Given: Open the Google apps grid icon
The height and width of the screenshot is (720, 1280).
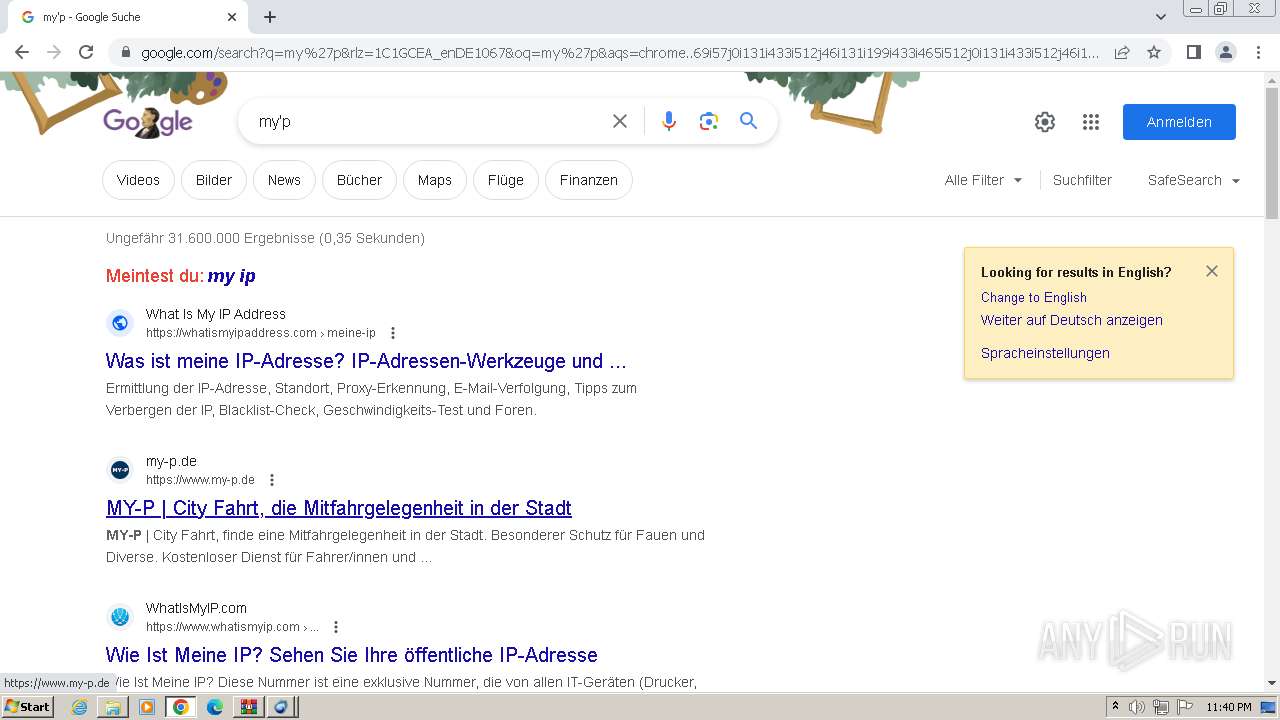Looking at the screenshot, I should pyautogui.click(x=1091, y=122).
